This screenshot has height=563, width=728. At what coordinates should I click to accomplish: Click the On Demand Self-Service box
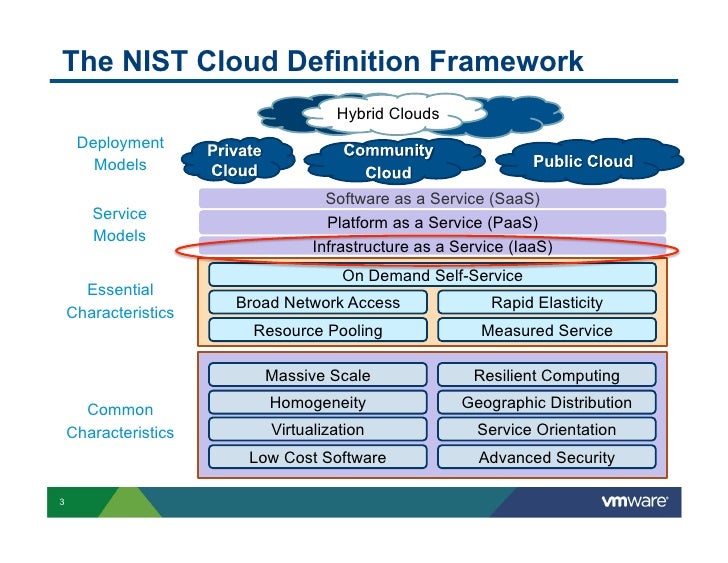pos(432,275)
